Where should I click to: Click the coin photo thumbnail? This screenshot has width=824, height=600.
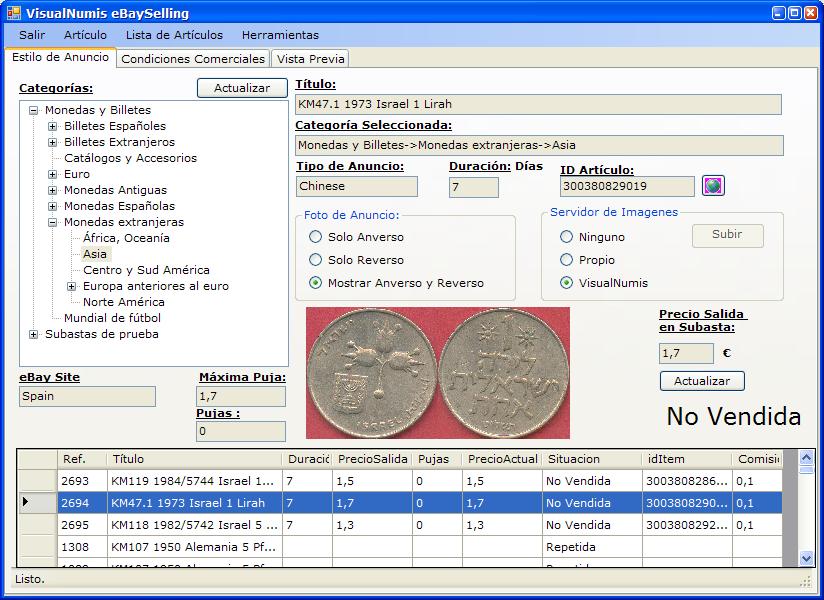[438, 373]
